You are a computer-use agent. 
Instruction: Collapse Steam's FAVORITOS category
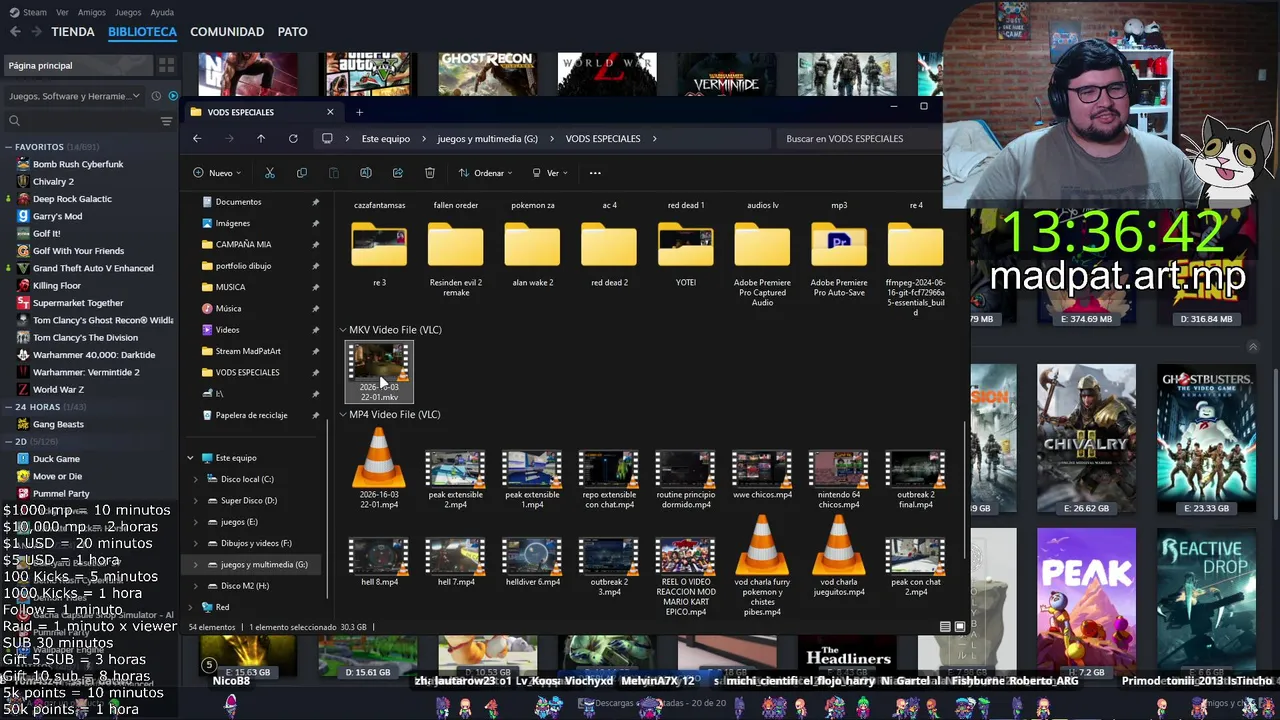[x=8, y=147]
